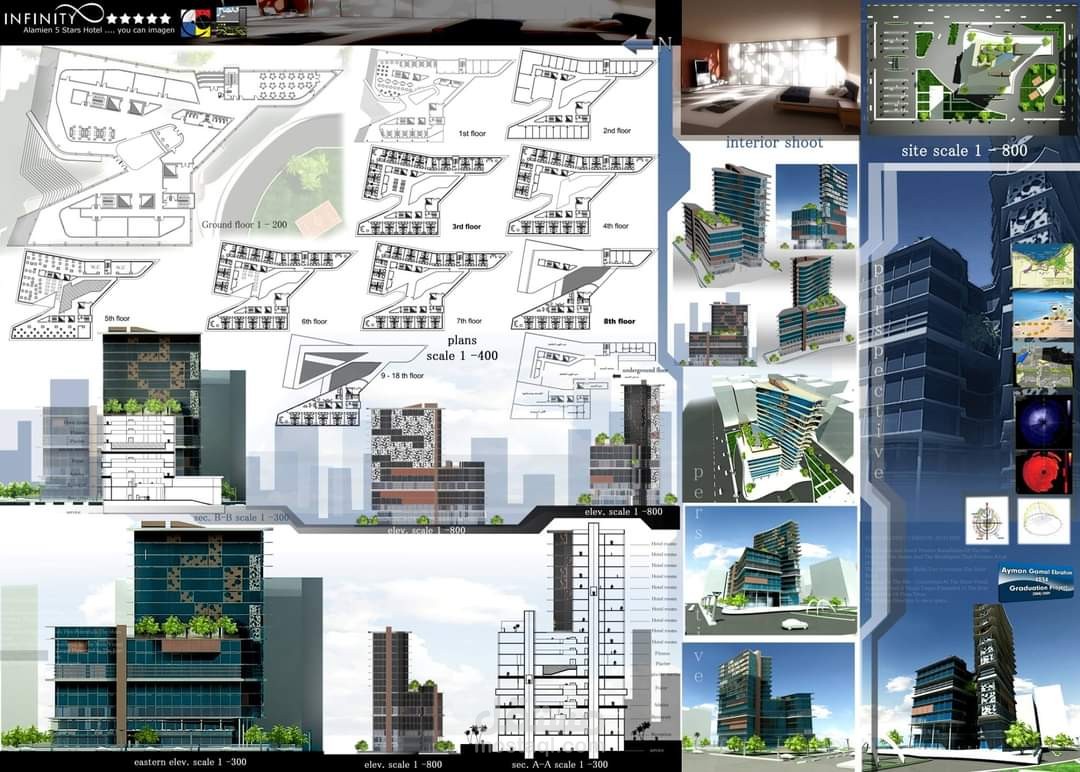Click the 'eastern elev. scale 1 -300' caption
The width and height of the screenshot is (1080, 772).
click(x=189, y=762)
